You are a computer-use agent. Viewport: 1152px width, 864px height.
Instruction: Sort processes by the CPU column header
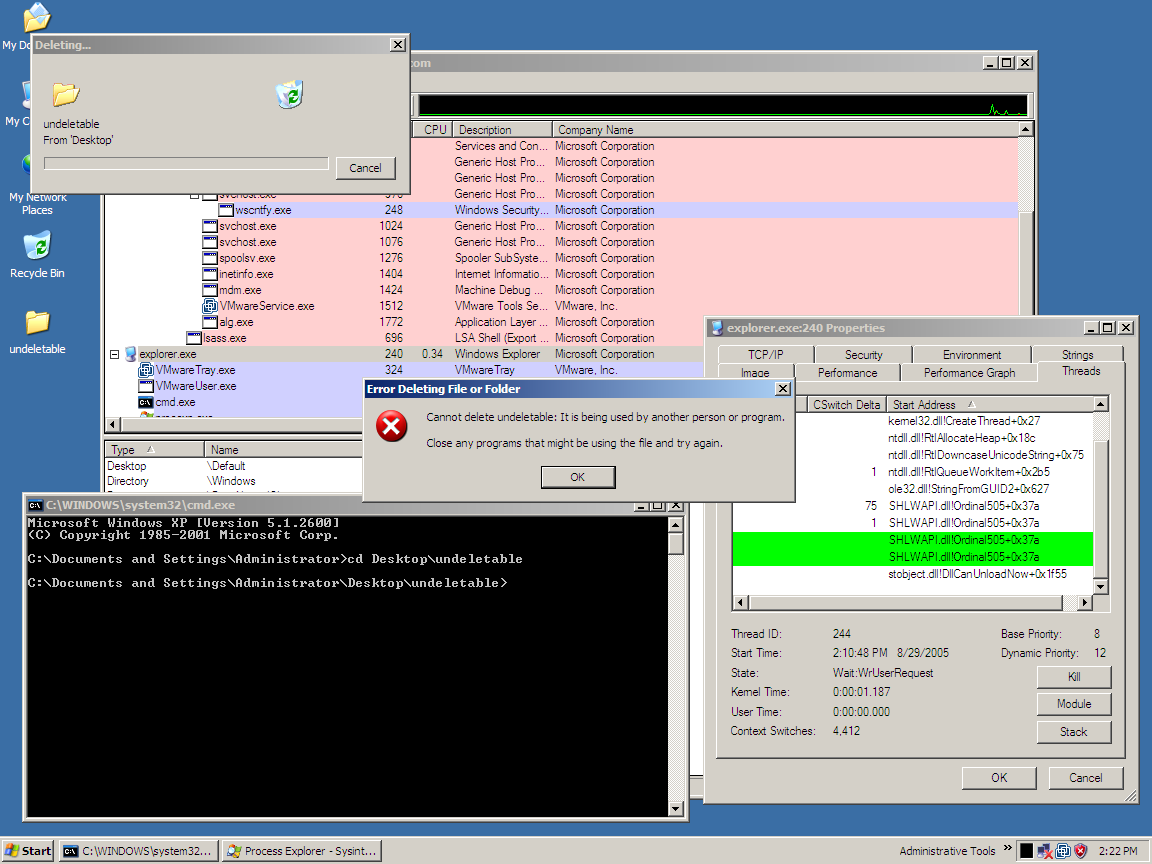[433, 129]
